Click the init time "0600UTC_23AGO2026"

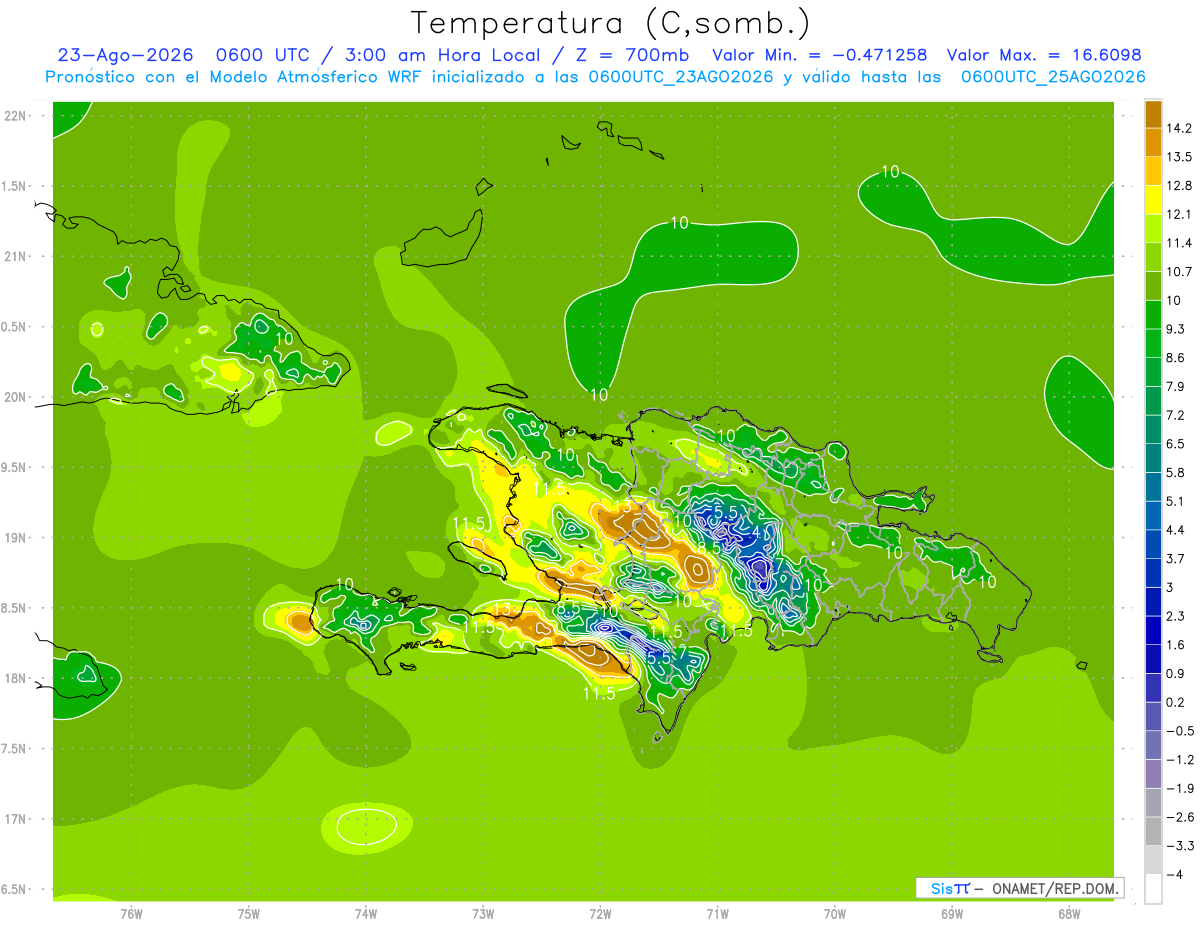tap(680, 77)
